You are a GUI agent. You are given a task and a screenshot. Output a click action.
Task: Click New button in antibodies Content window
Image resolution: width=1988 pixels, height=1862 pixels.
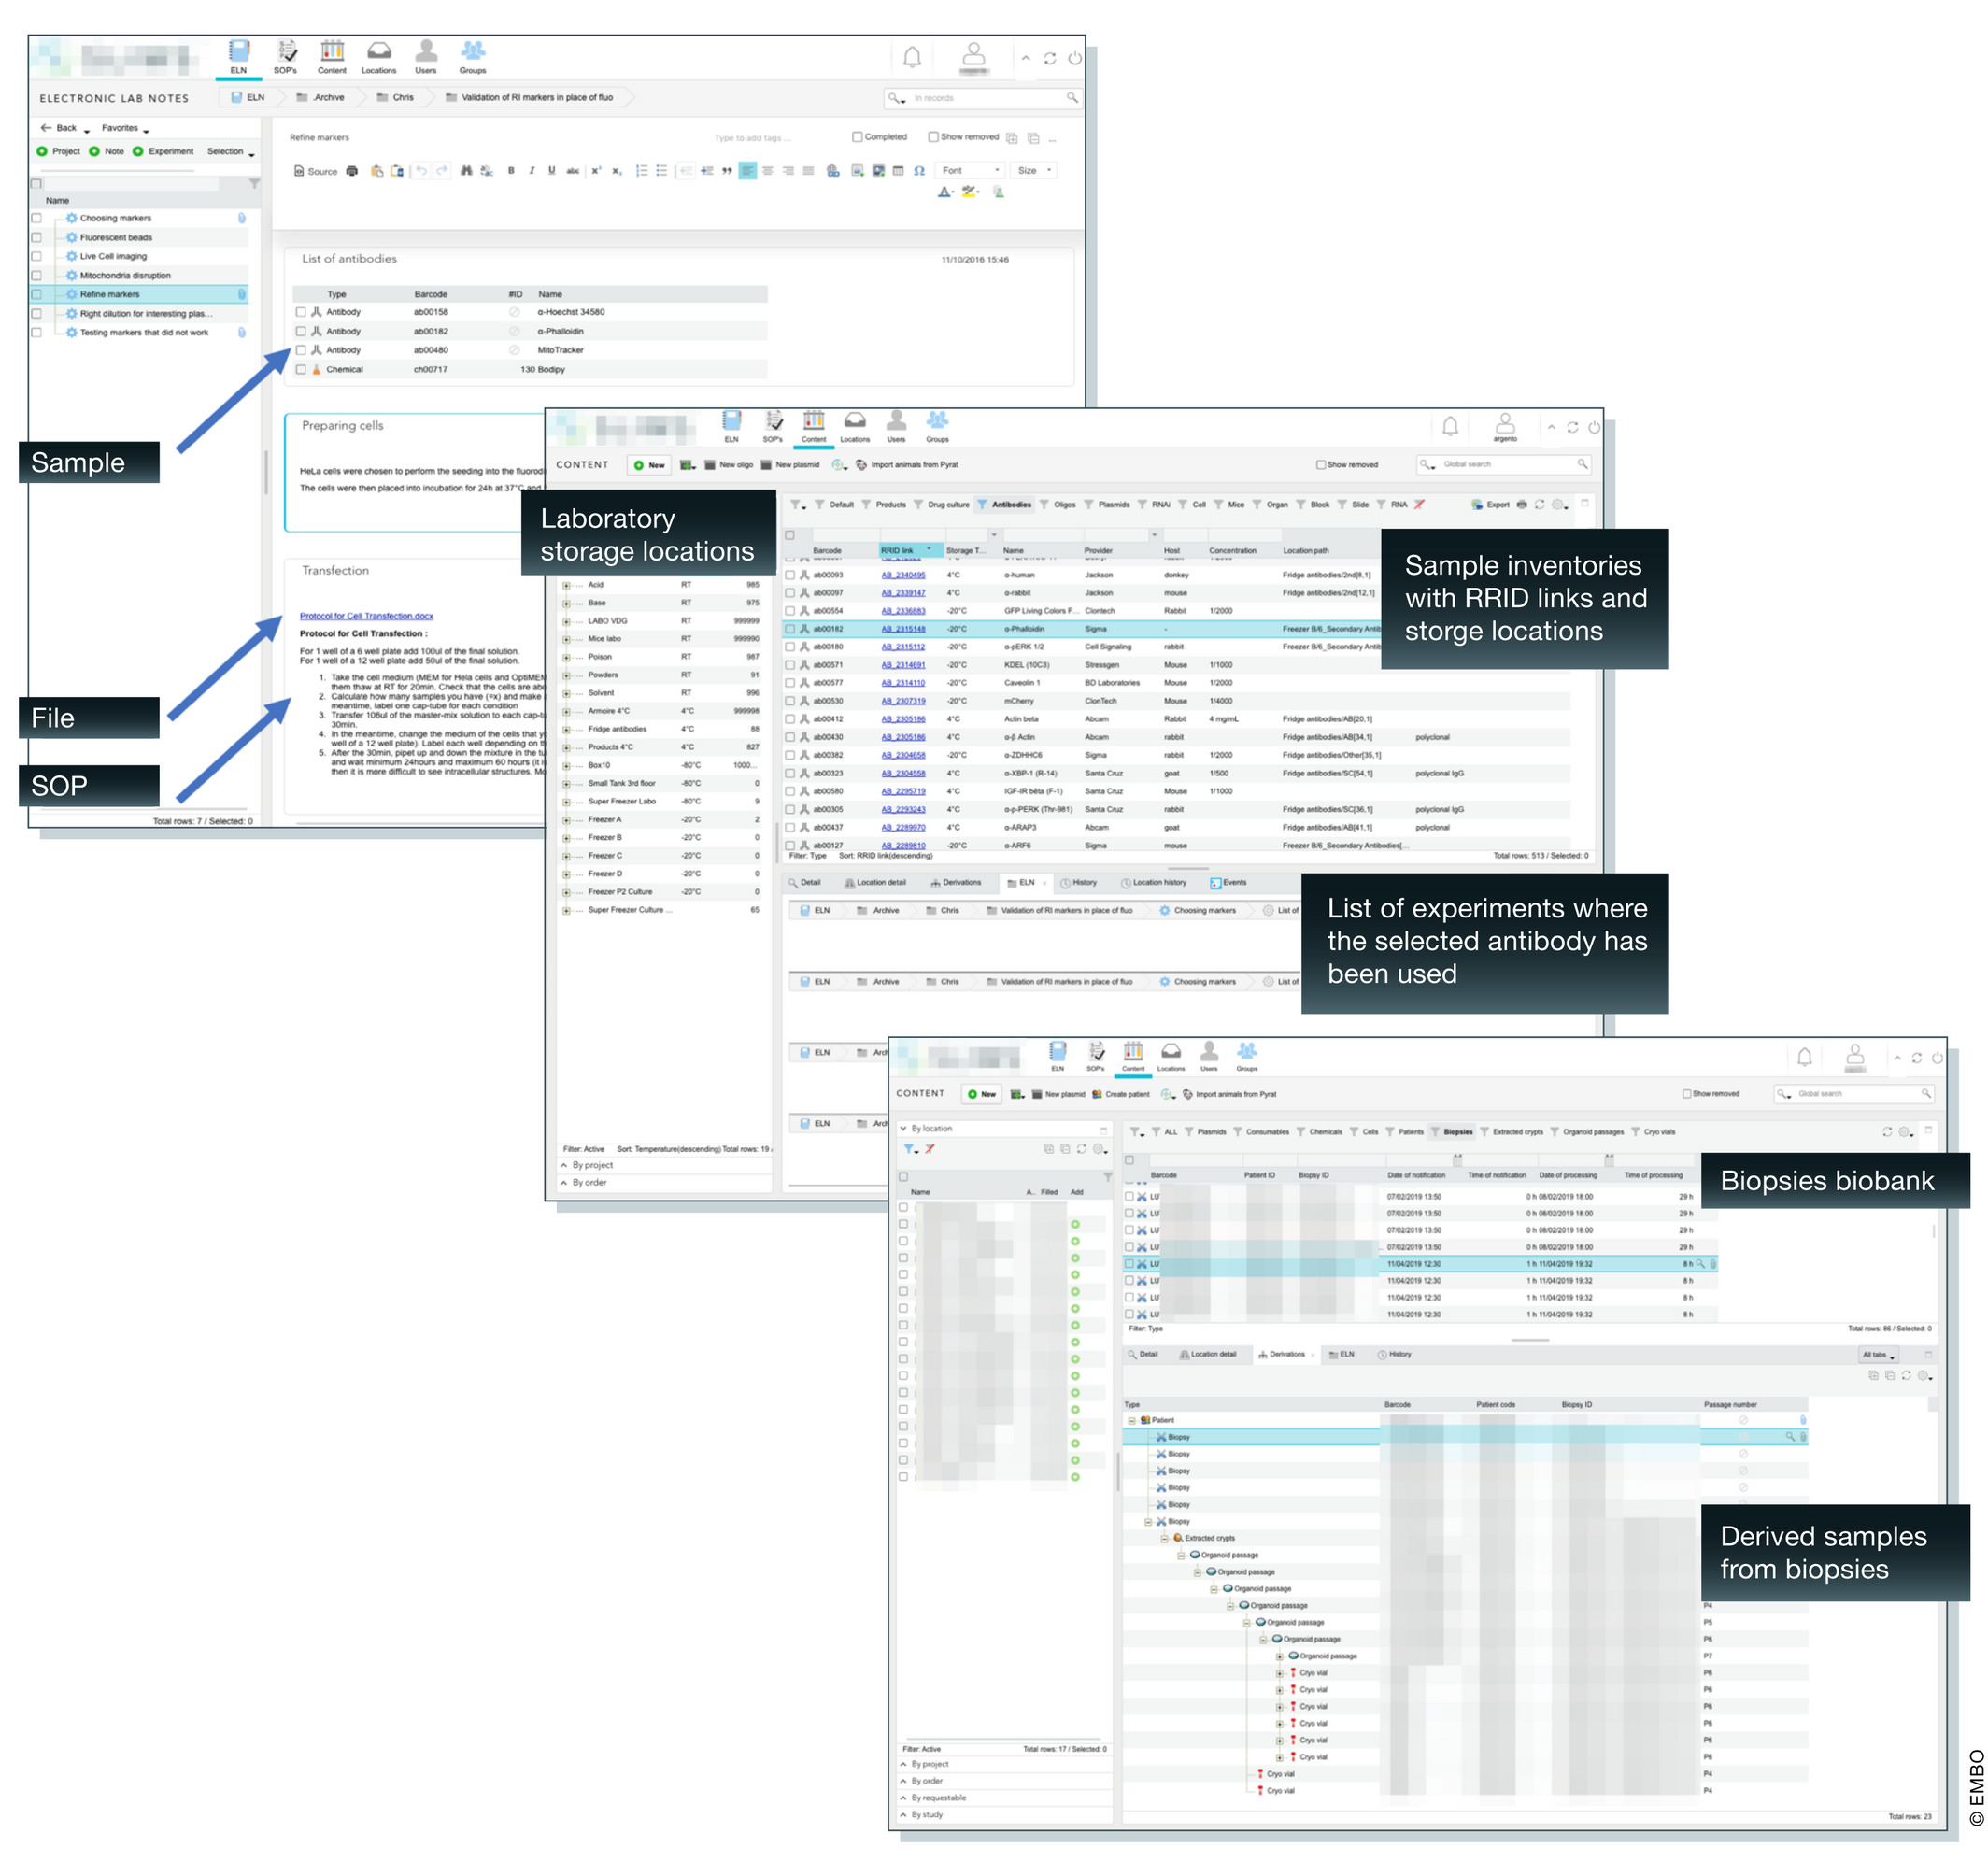point(649,465)
